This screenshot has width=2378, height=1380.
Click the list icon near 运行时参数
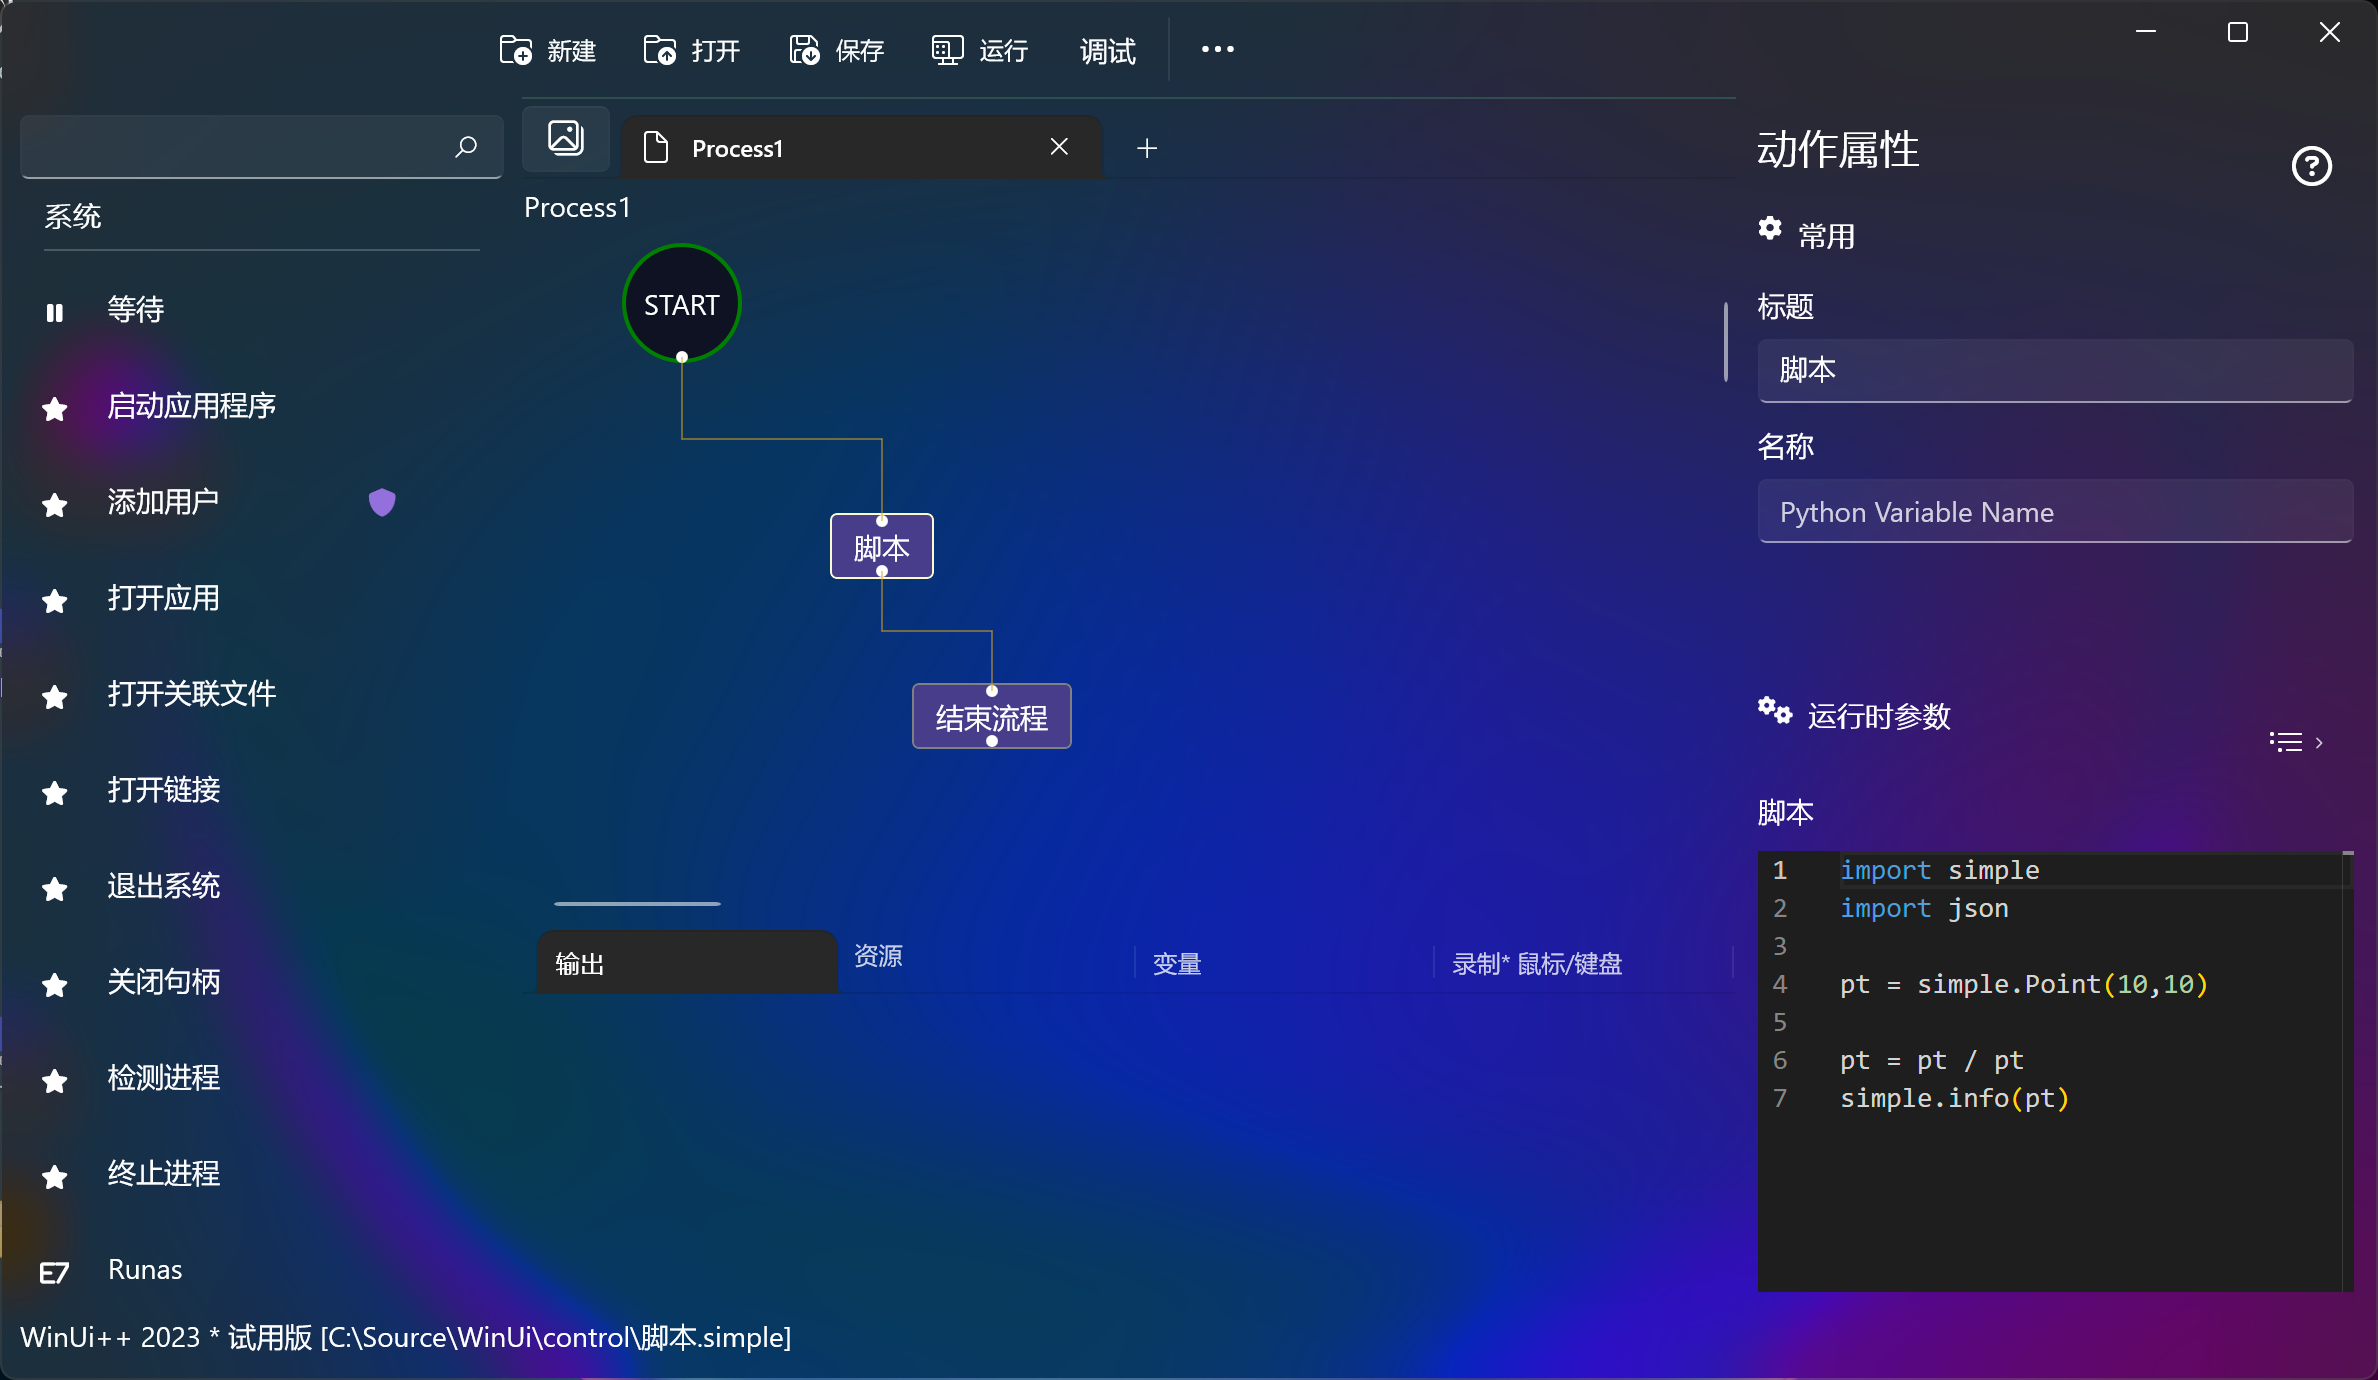(x=2285, y=741)
